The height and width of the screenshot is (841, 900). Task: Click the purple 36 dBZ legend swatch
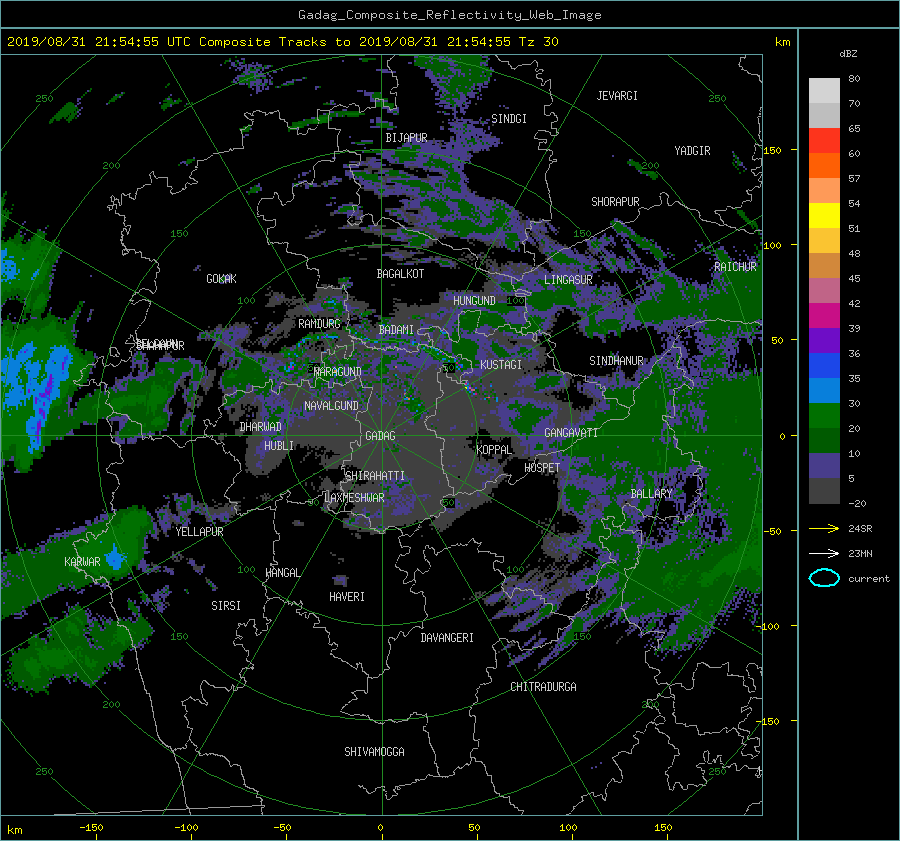(824, 340)
